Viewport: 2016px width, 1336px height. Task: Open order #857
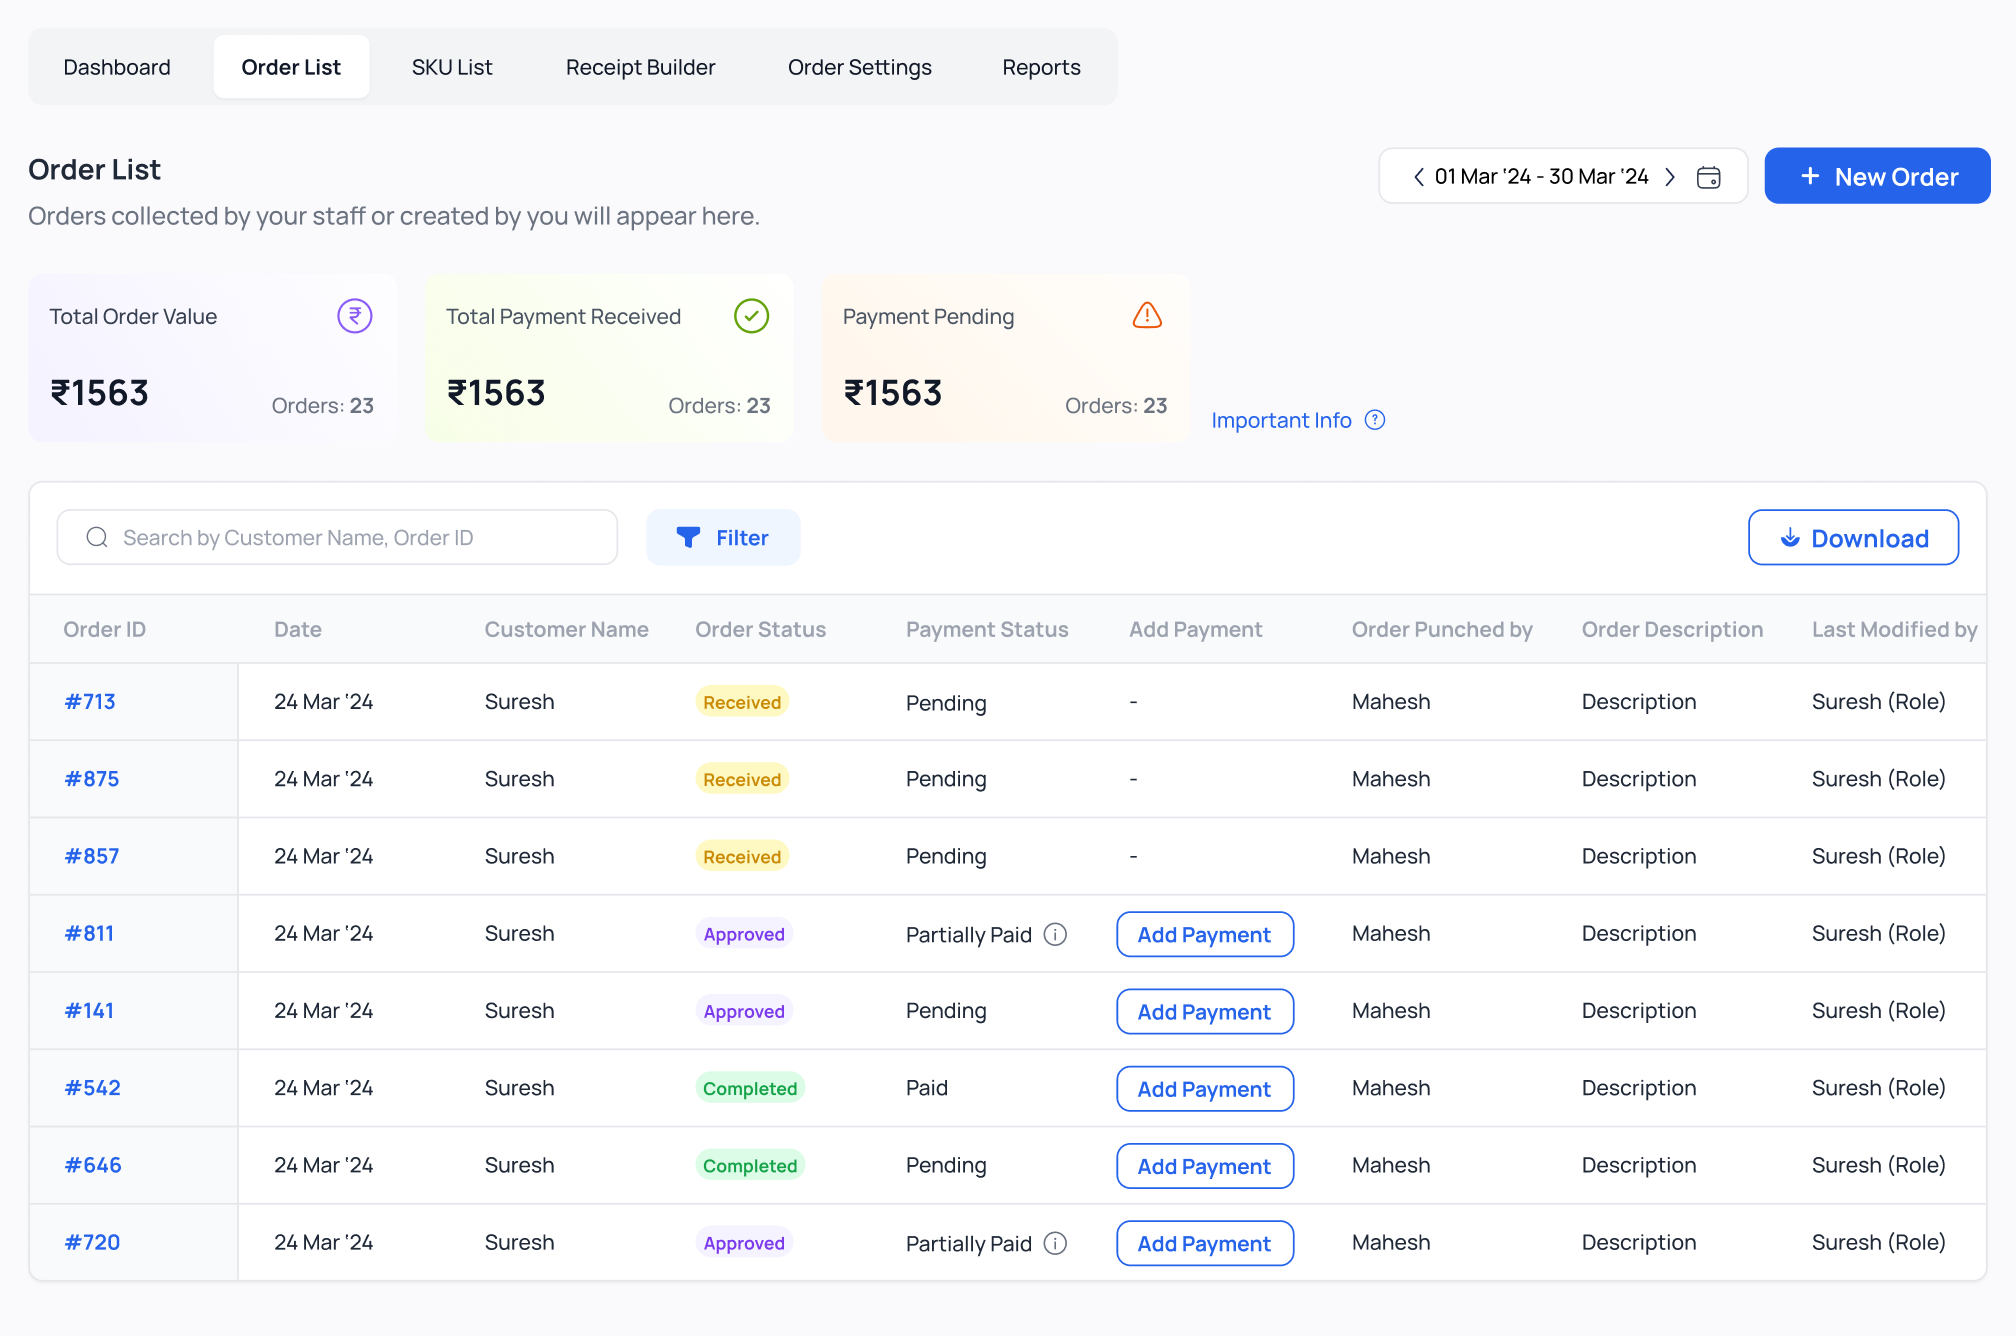coord(91,856)
